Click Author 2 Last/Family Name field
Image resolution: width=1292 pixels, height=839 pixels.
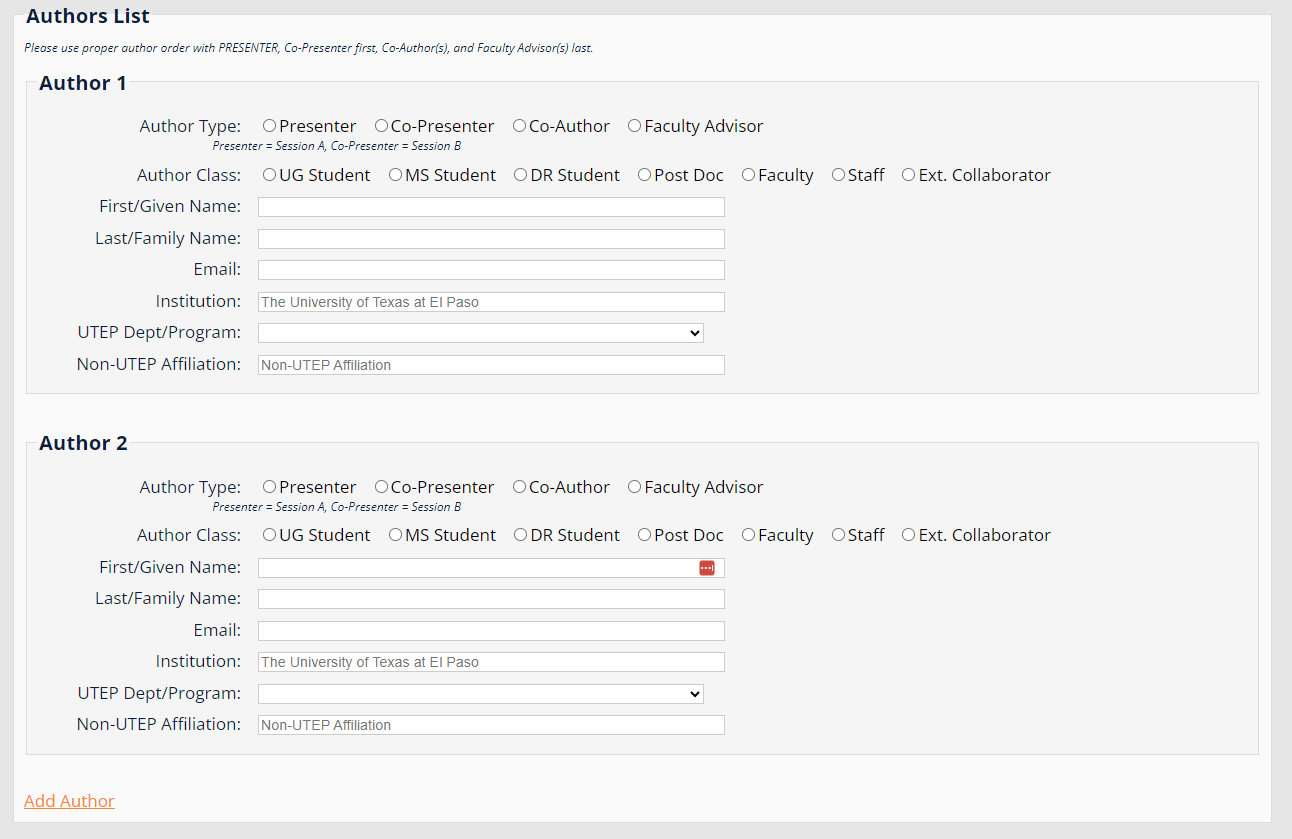tap(490, 599)
